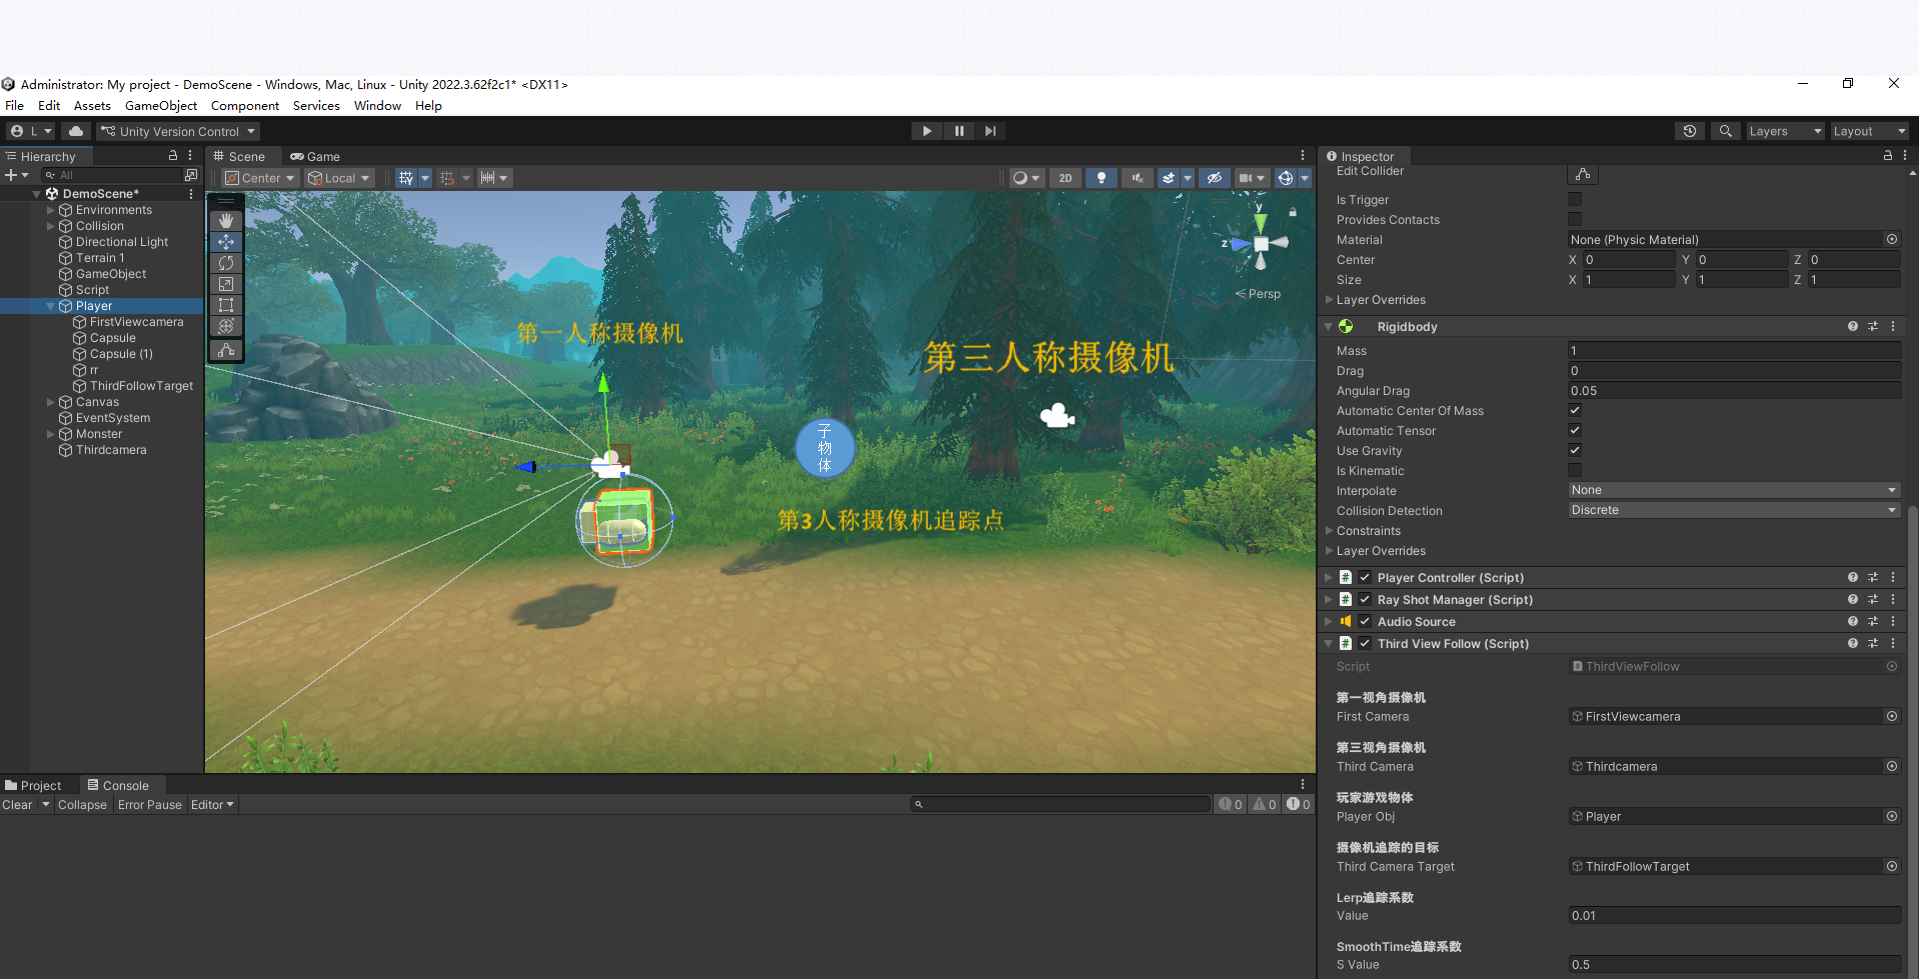Toggle scene lighting bulb icon

click(x=1101, y=178)
